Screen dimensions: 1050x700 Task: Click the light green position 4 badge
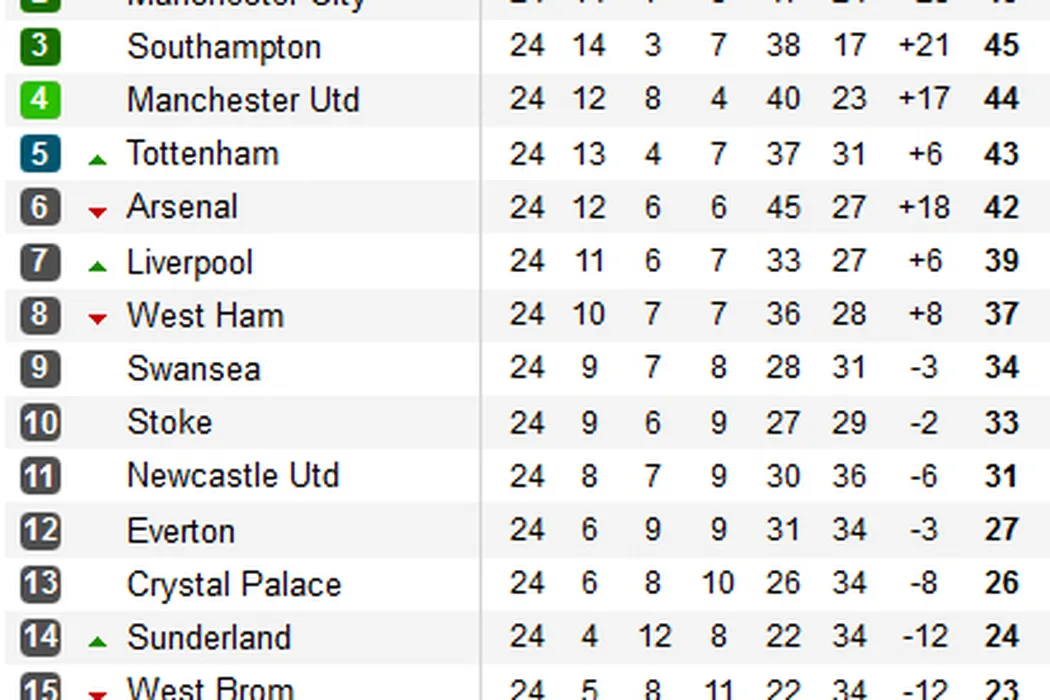pos(40,100)
